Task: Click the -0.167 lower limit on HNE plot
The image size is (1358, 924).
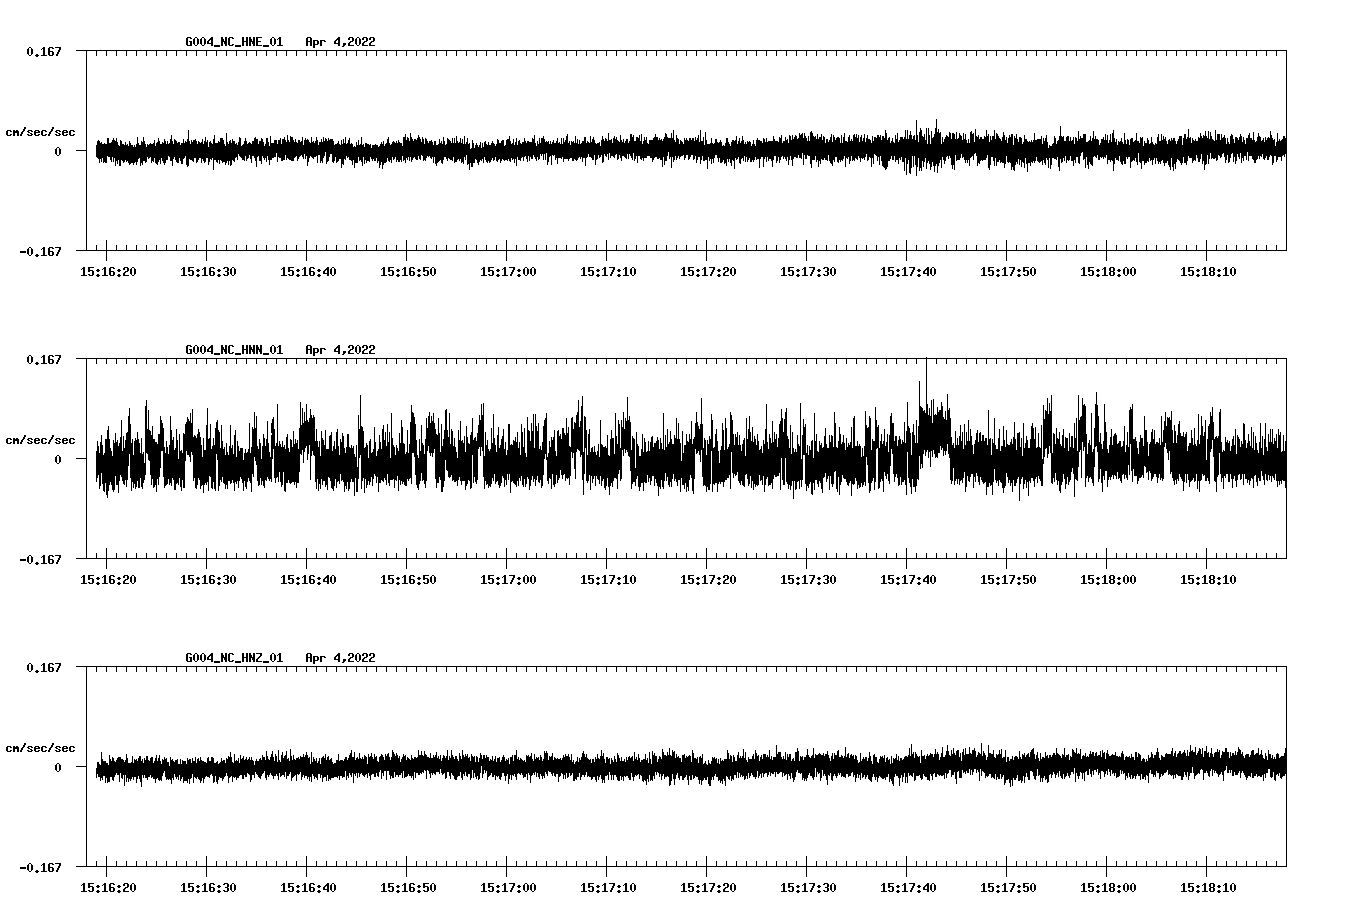Action: point(40,252)
